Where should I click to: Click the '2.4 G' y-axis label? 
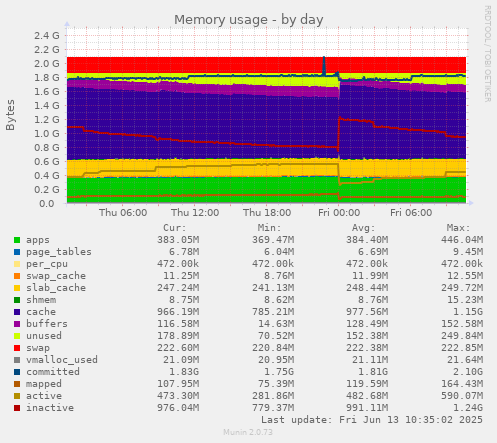47,36
